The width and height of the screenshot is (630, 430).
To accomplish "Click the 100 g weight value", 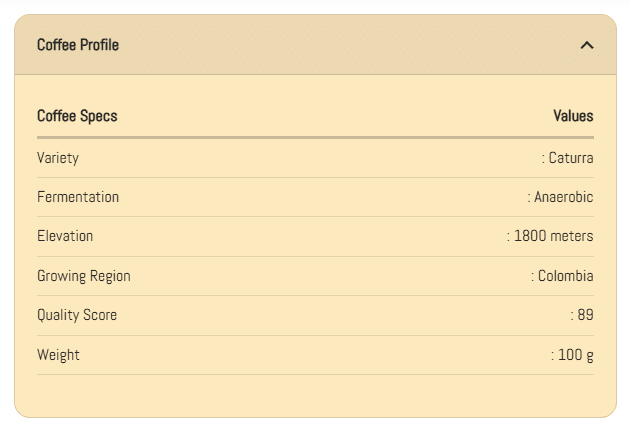I will coord(575,355).
